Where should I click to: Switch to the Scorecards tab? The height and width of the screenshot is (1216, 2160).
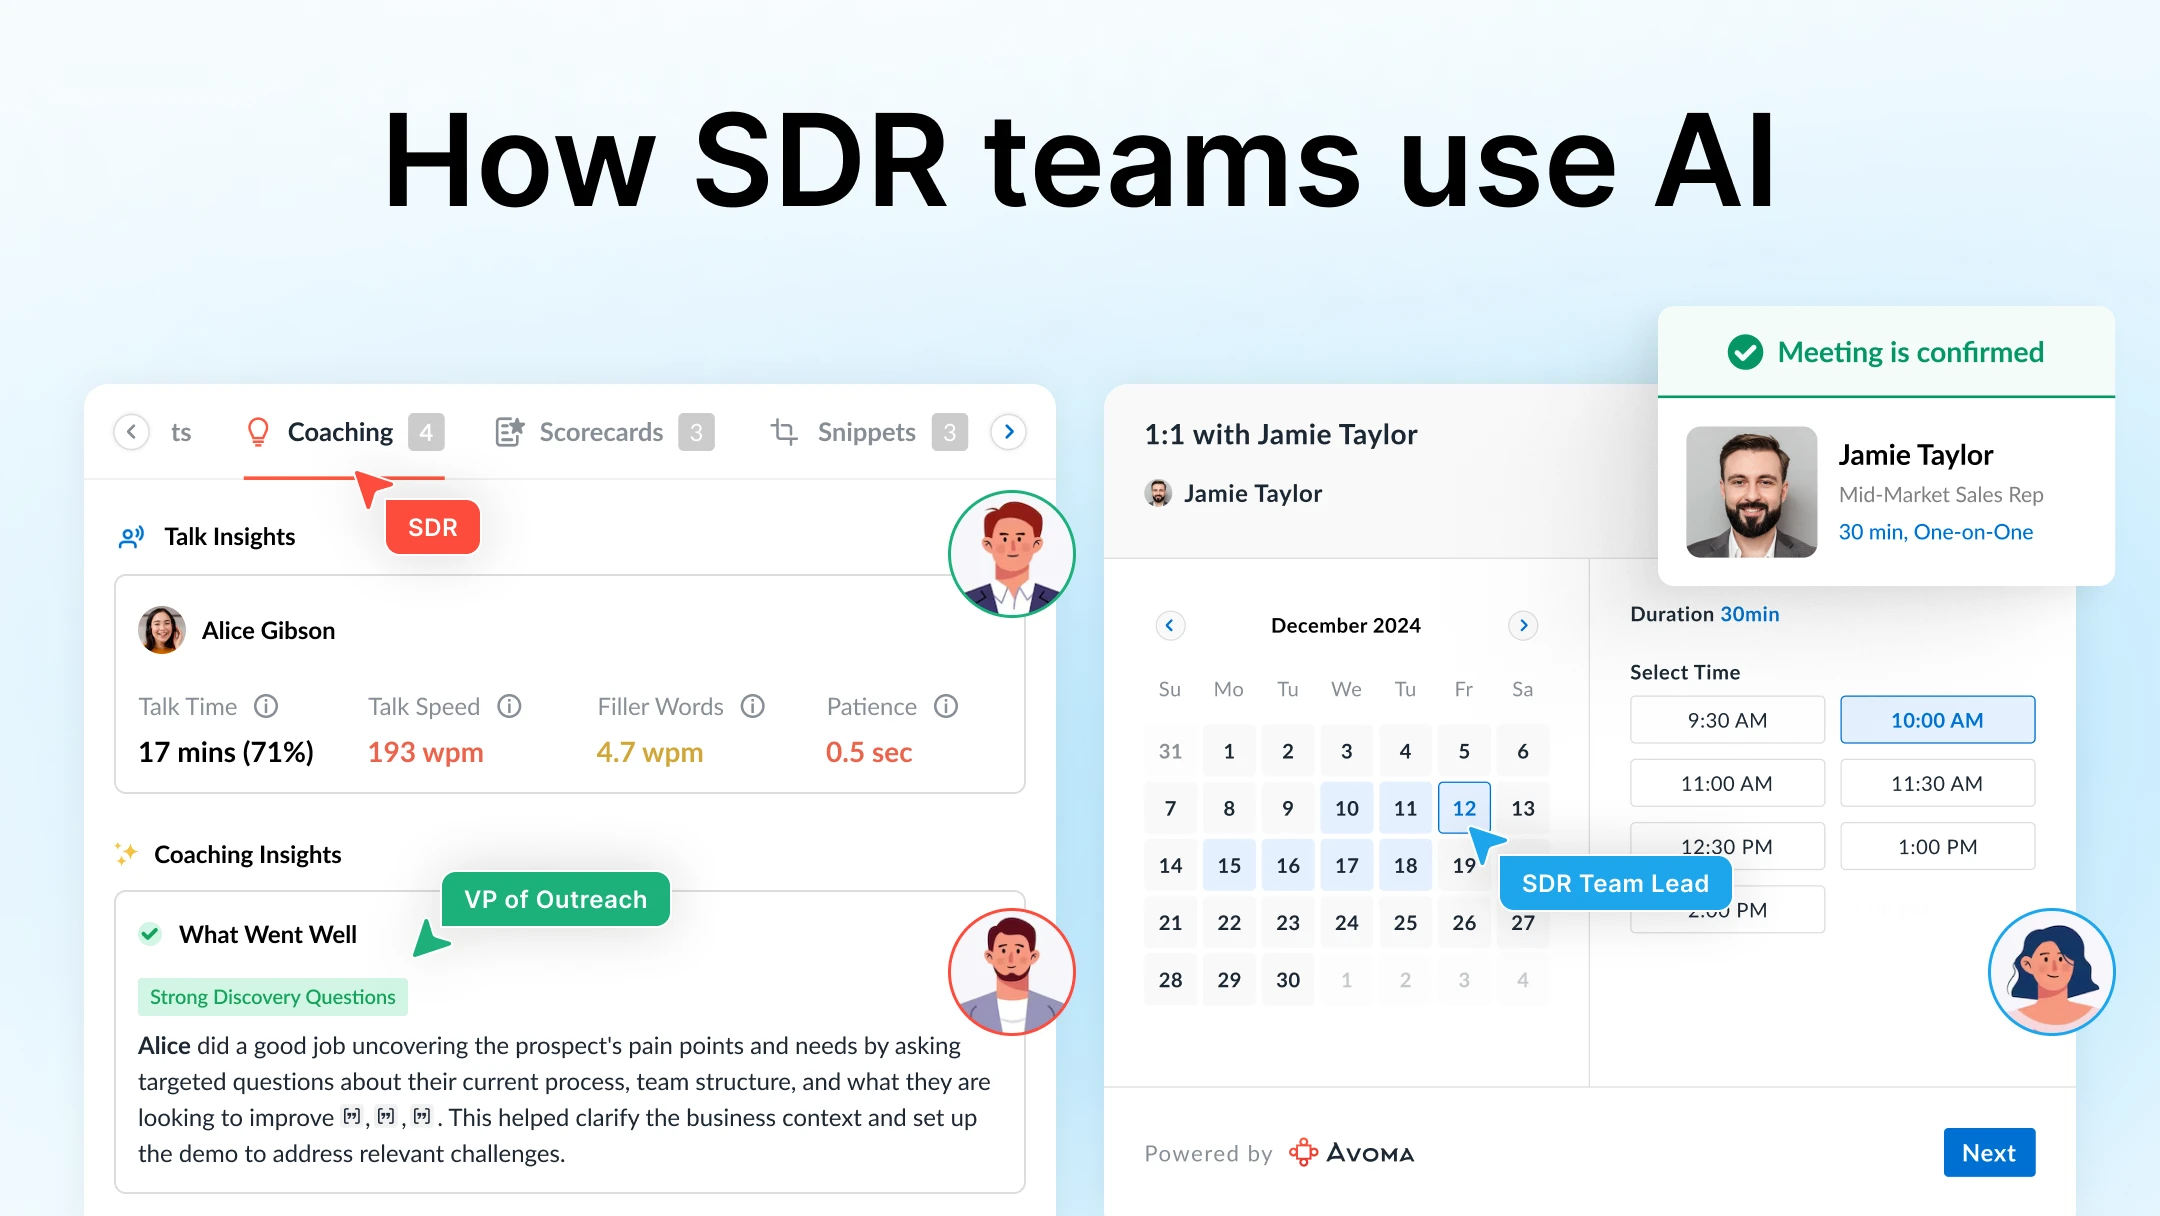pos(601,432)
